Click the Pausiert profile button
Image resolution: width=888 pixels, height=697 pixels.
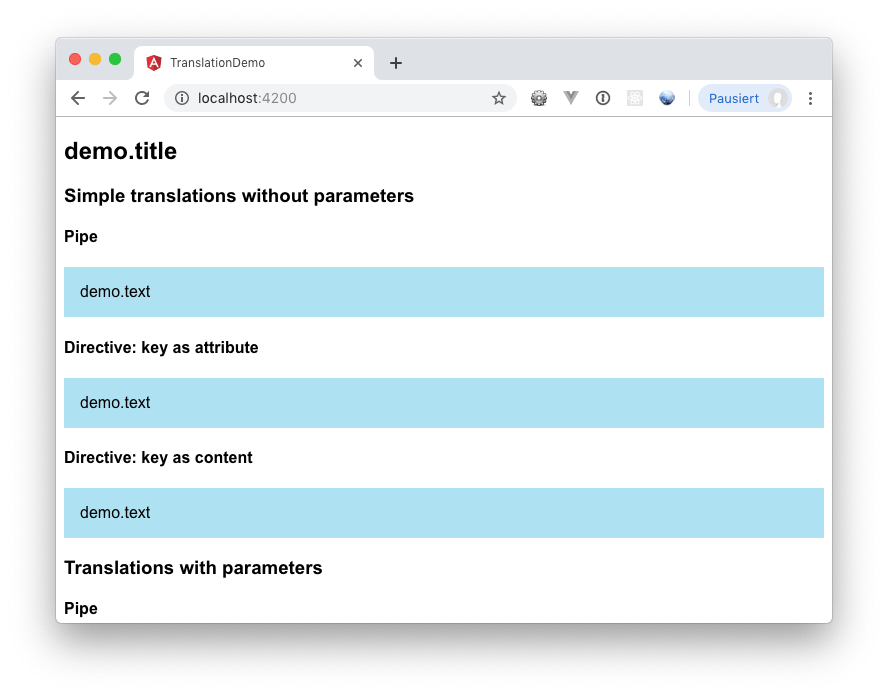point(745,99)
